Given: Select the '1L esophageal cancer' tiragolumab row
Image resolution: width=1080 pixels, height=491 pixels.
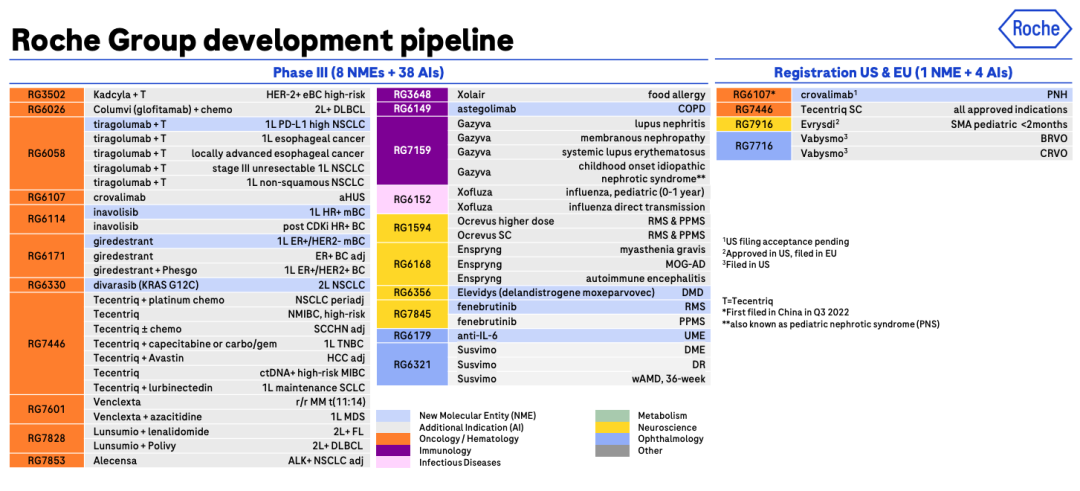Looking at the screenshot, I should [x=229, y=138].
